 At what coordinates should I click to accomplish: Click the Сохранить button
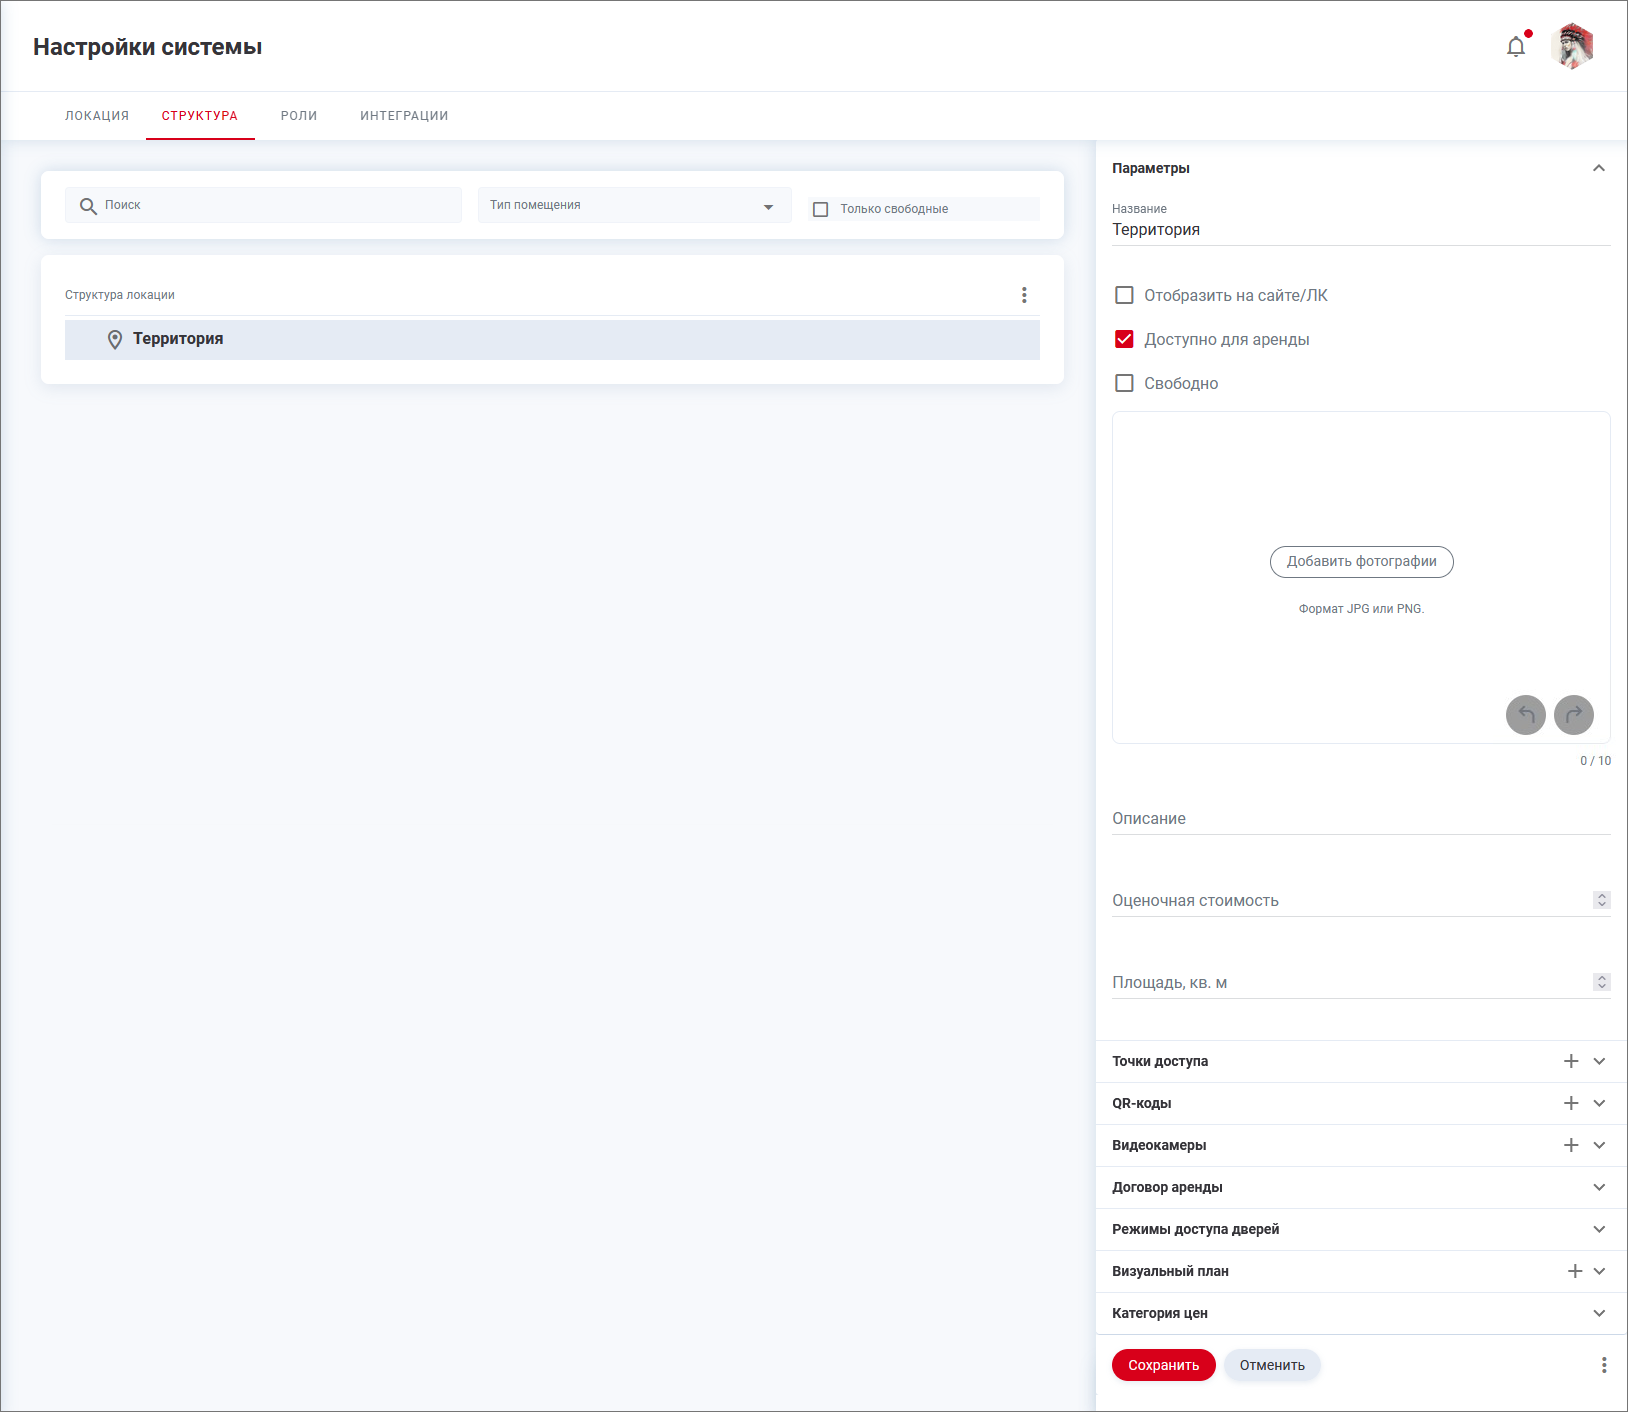[x=1163, y=1365]
